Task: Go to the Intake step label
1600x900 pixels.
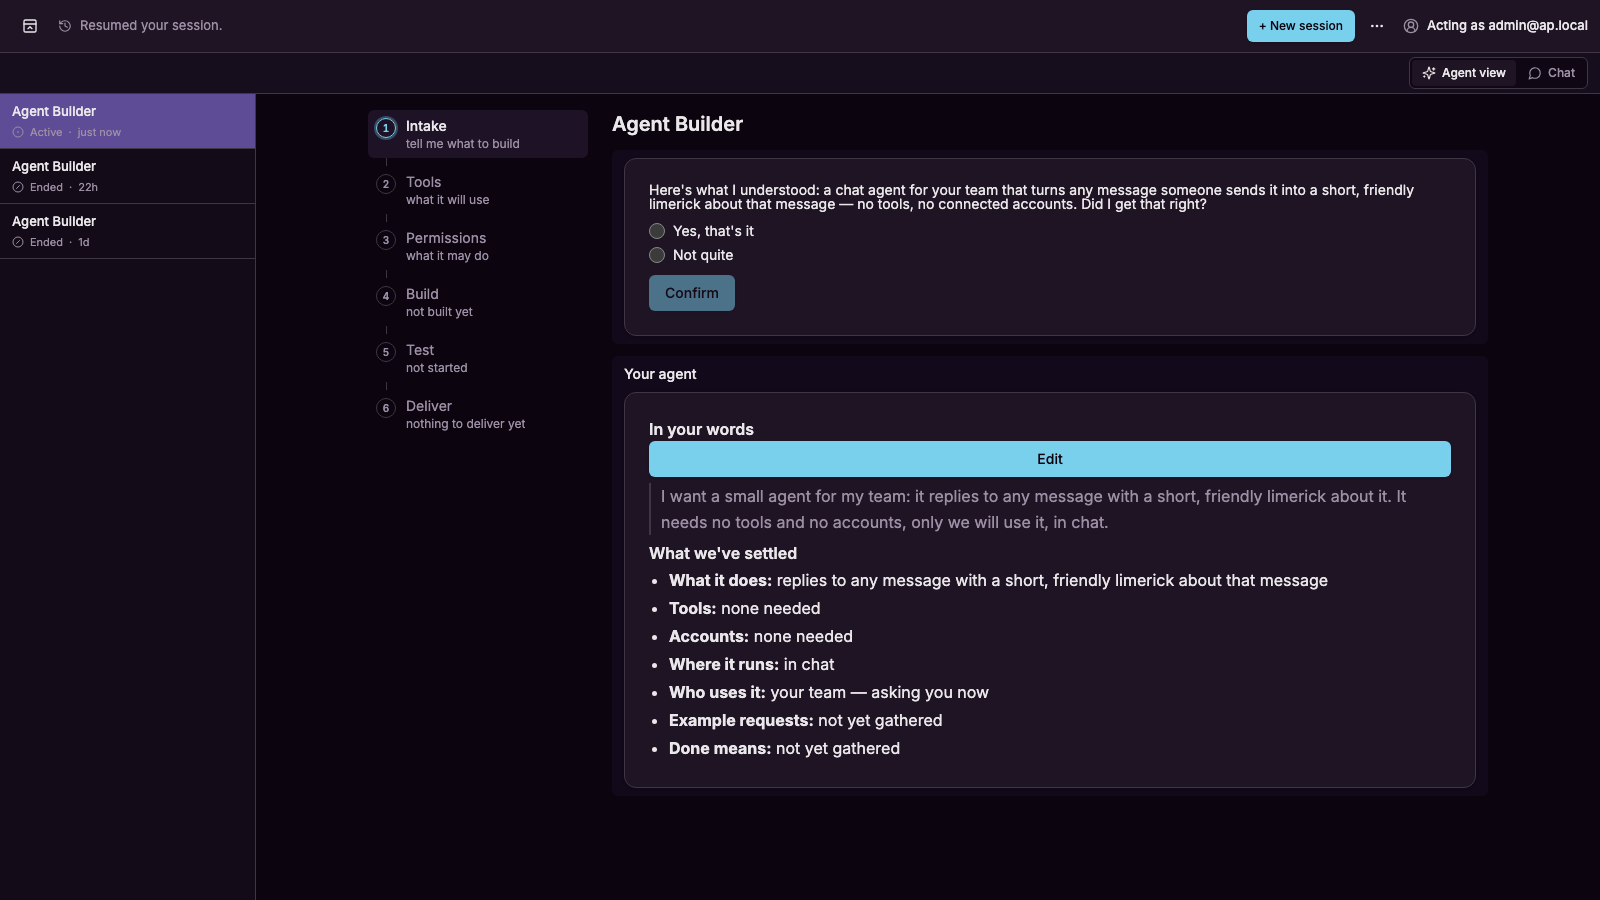Action: point(426,126)
